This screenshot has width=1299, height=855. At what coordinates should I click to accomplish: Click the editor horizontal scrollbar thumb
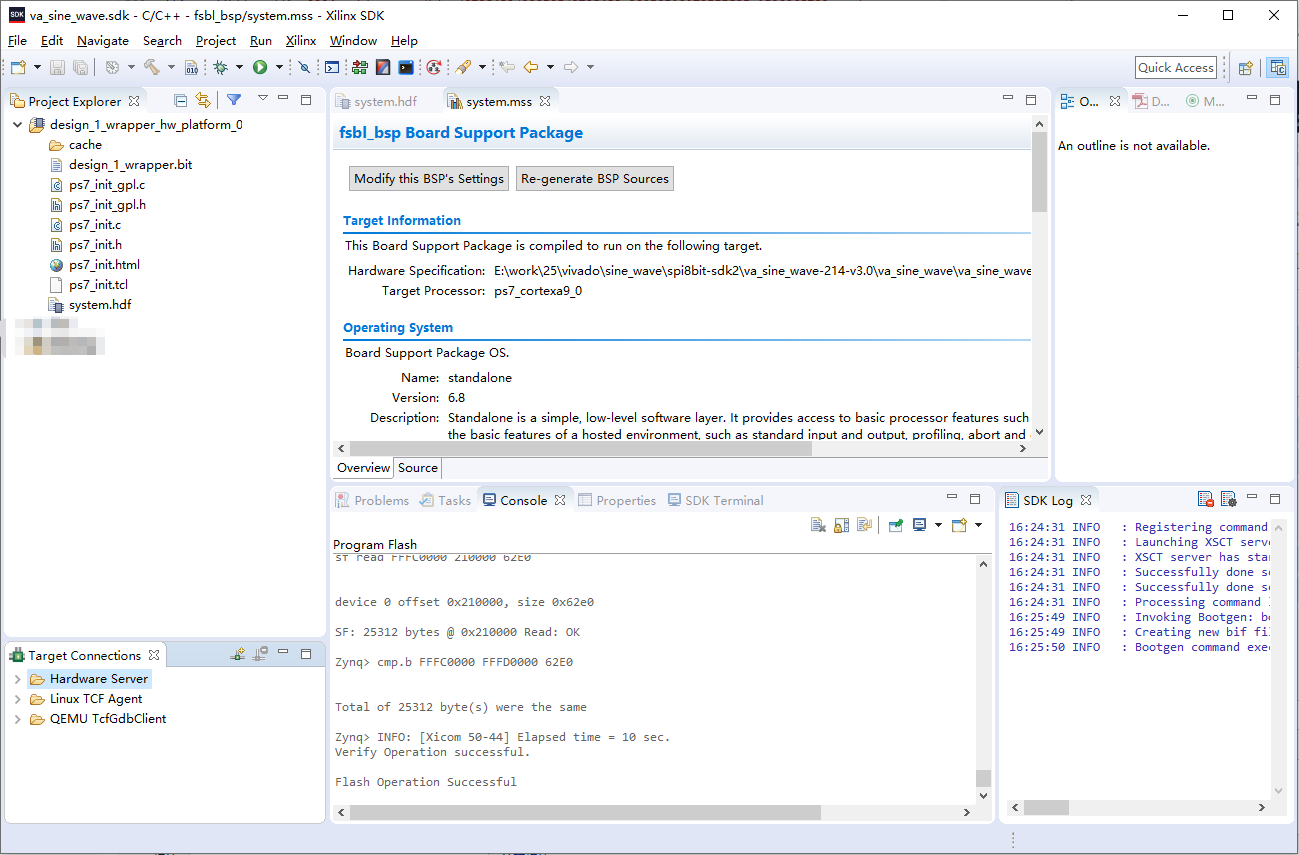[x=580, y=449]
